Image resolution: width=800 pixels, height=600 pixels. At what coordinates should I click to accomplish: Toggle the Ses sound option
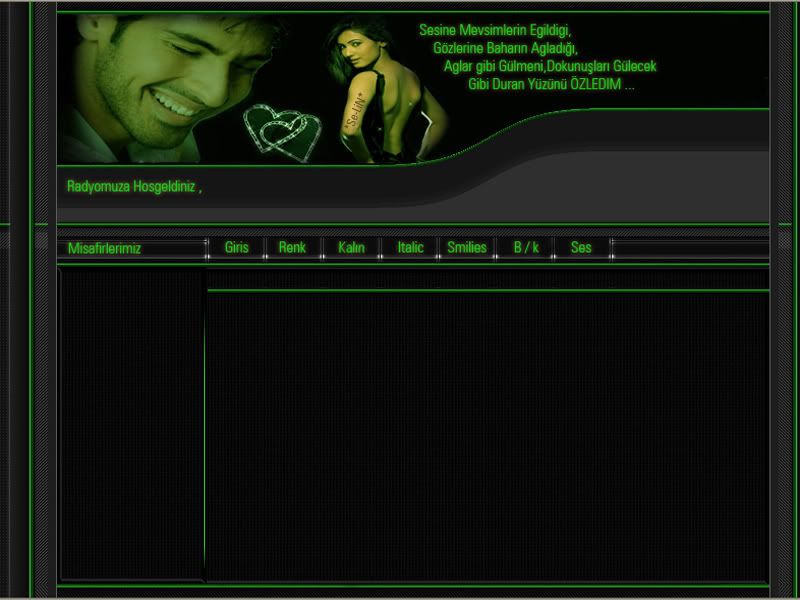pos(581,248)
